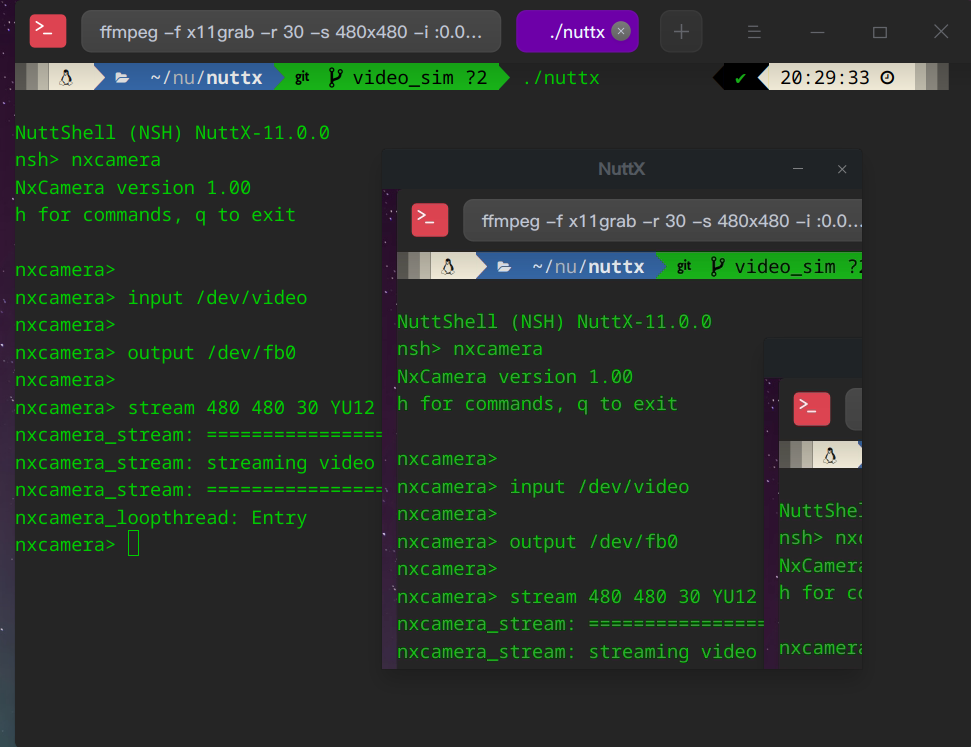971x747 pixels.
Task: Click 'nxcamera_stream: streaming video' in the outer terminal
Action: coord(195,463)
